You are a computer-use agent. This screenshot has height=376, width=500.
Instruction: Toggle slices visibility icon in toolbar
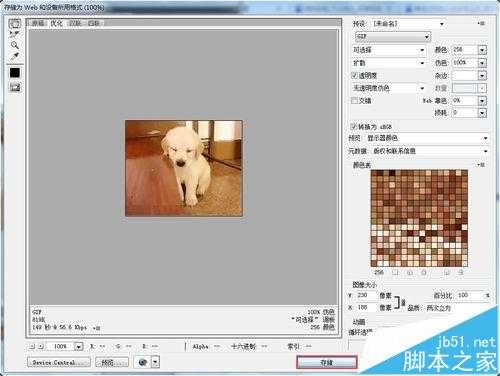point(15,87)
